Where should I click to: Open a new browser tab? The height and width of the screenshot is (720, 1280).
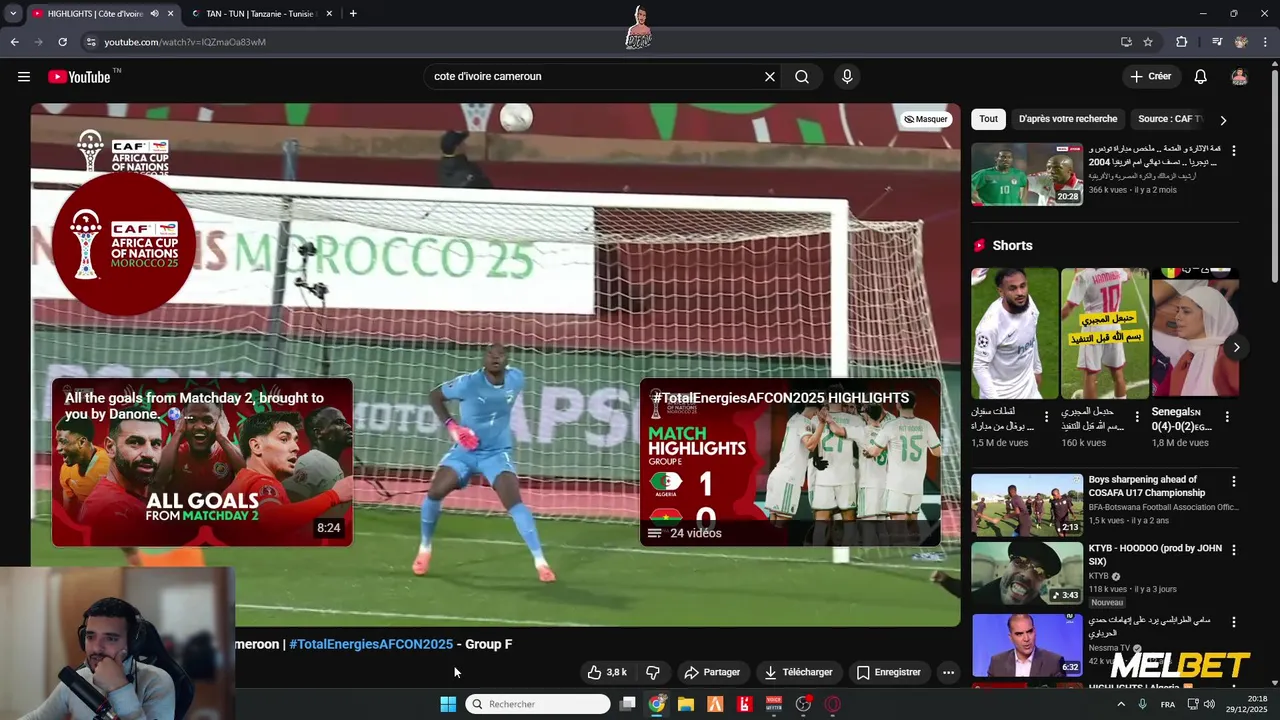(353, 14)
